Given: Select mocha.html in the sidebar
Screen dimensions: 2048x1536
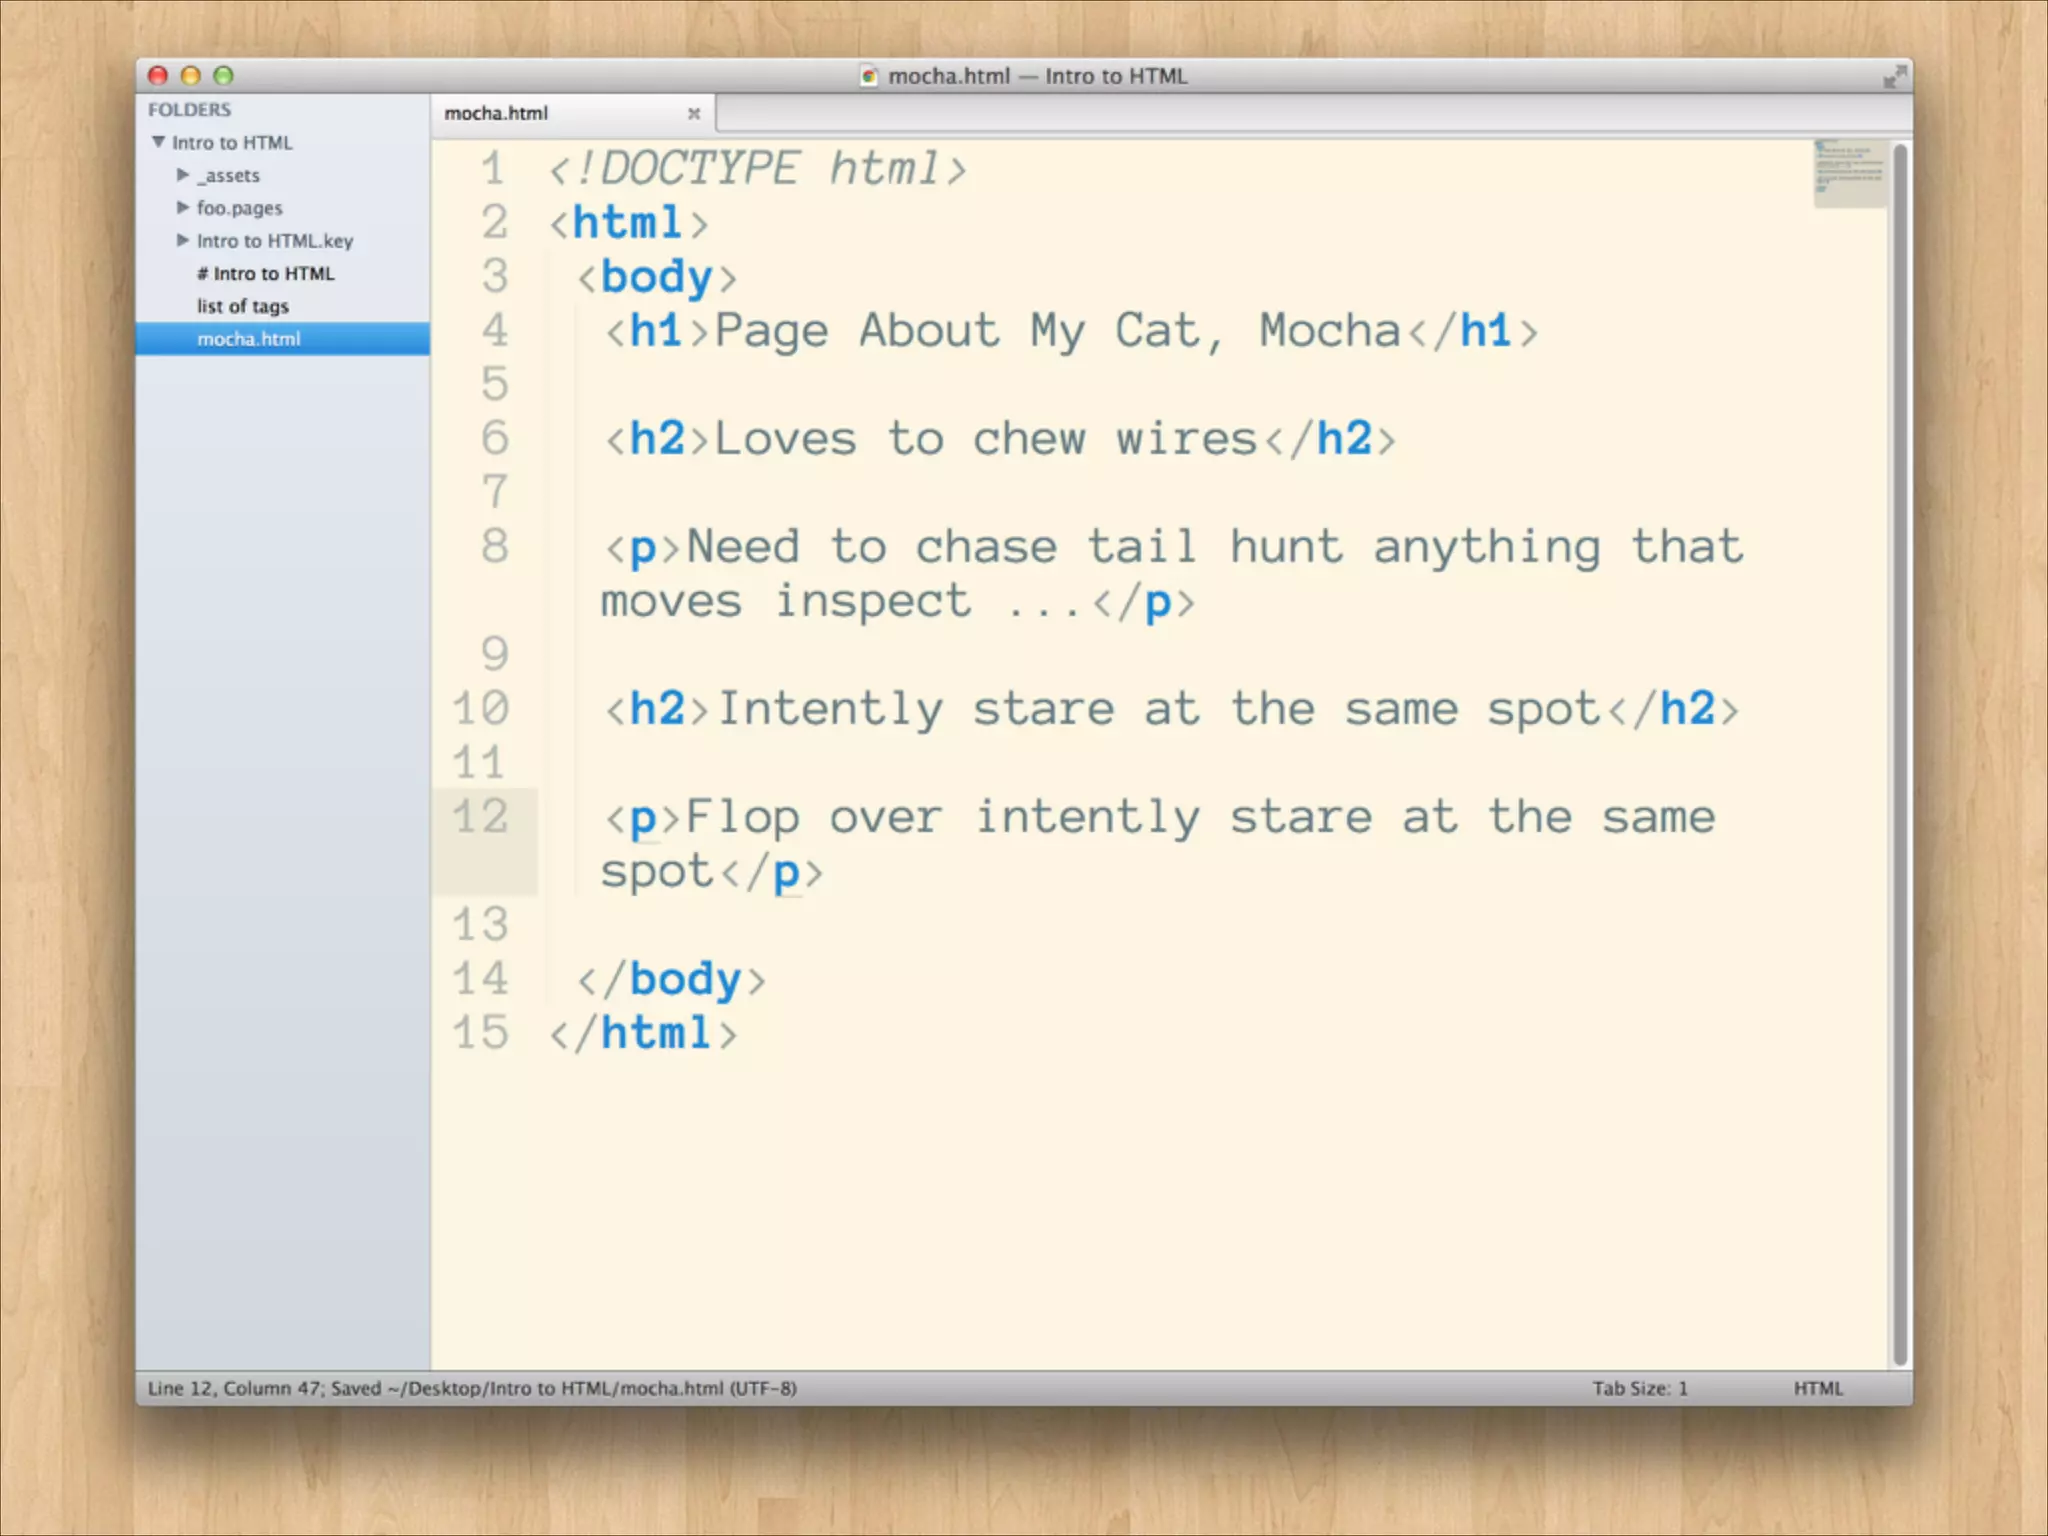Looking at the screenshot, I should pos(248,339).
